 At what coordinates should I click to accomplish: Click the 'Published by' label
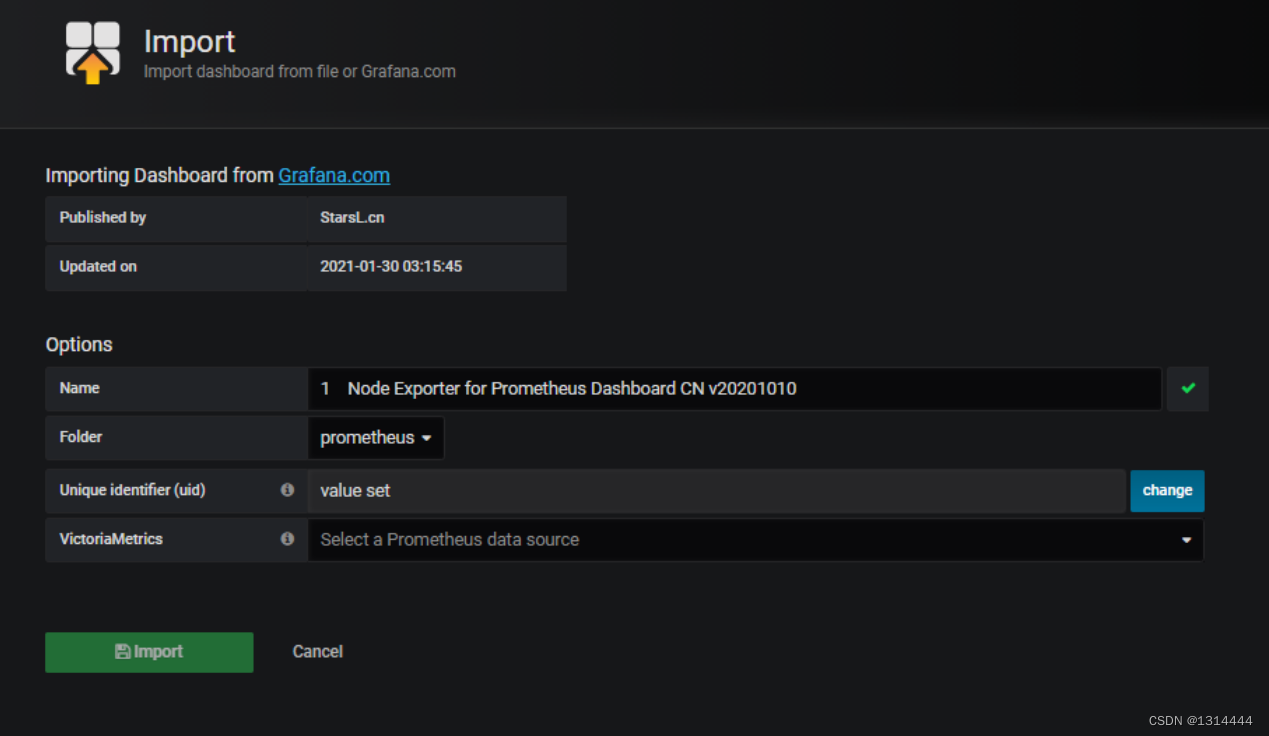103,217
